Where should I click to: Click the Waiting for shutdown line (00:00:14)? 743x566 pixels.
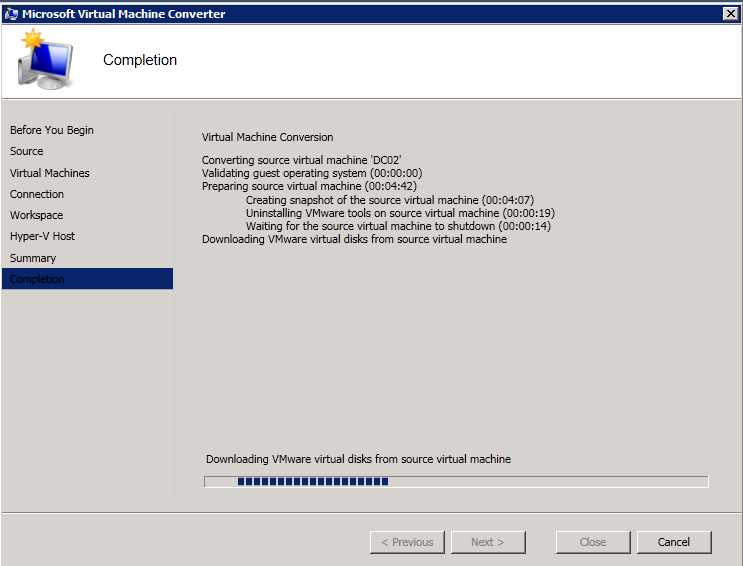398,226
